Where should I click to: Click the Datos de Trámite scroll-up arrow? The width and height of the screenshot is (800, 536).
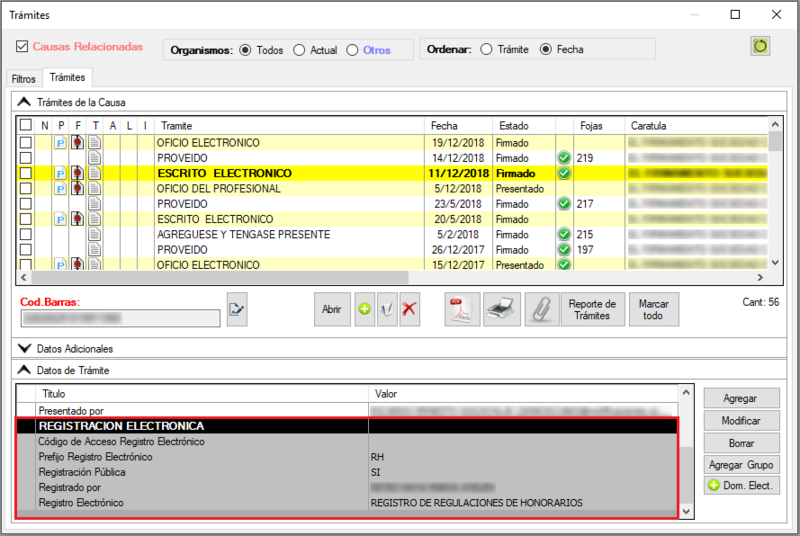(686, 393)
